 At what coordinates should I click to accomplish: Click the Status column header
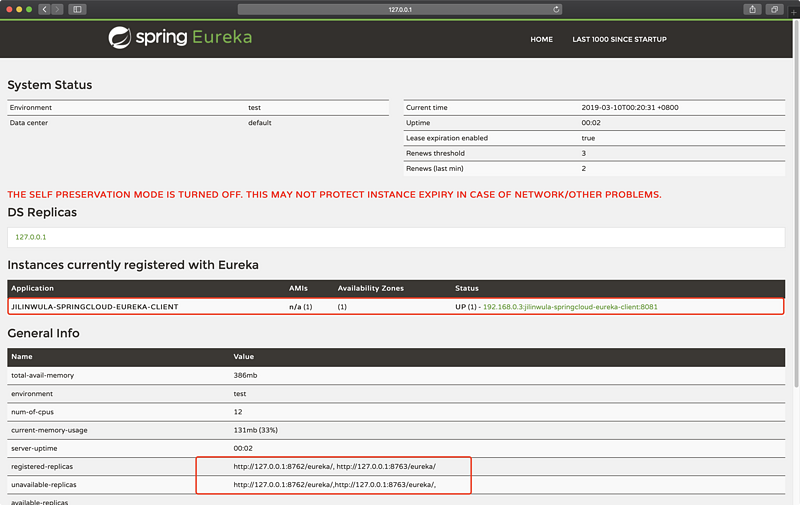(x=467, y=289)
